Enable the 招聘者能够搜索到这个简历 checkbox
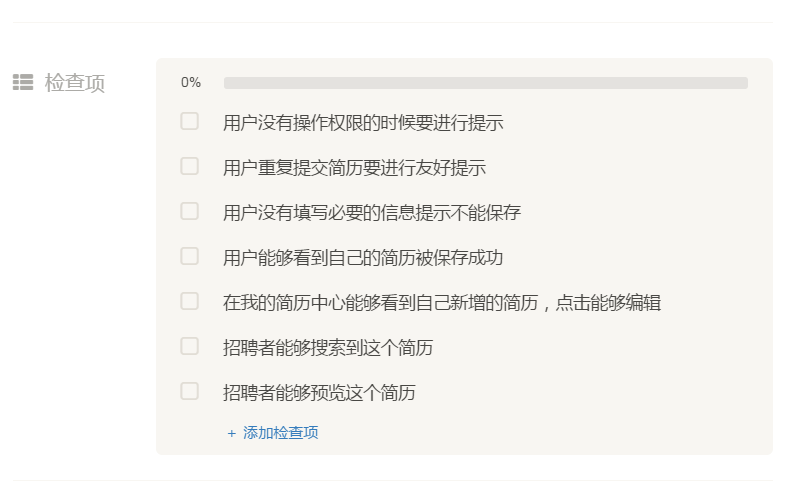 coord(189,347)
